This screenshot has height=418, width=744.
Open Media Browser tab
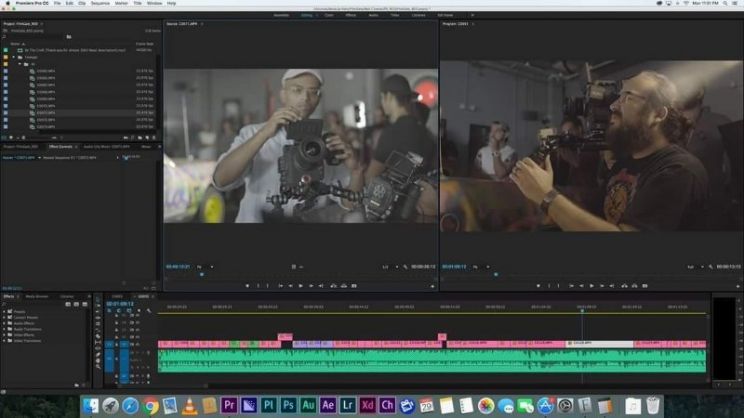point(37,297)
